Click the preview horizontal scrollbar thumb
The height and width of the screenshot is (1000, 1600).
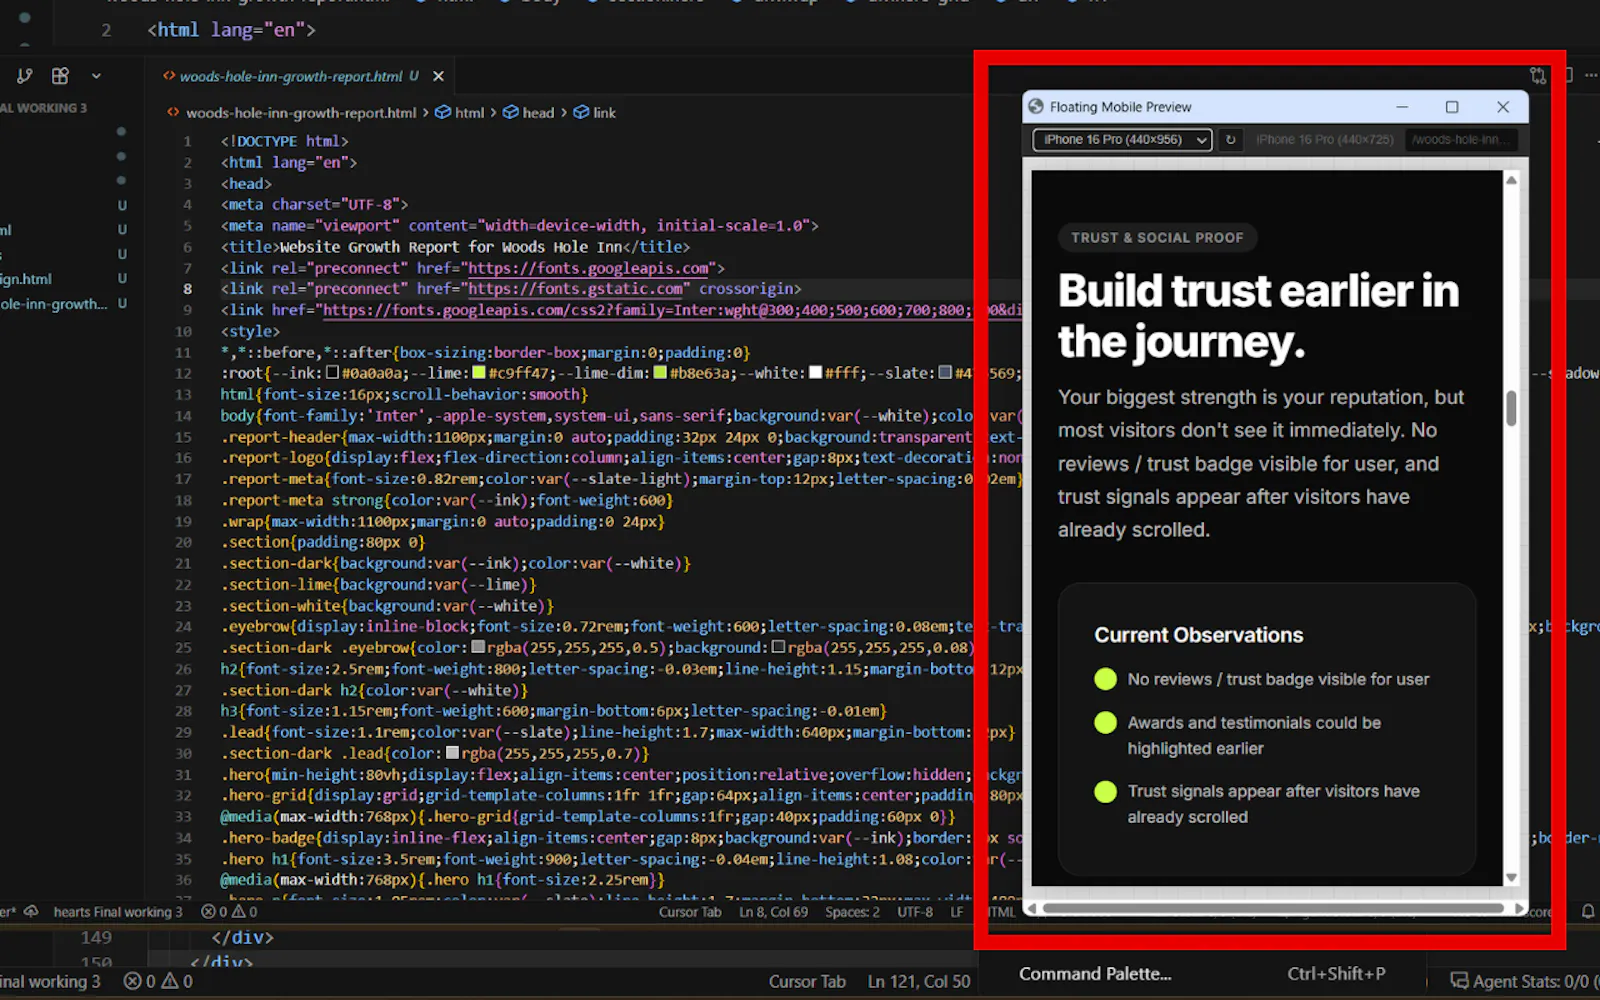tap(1274, 909)
